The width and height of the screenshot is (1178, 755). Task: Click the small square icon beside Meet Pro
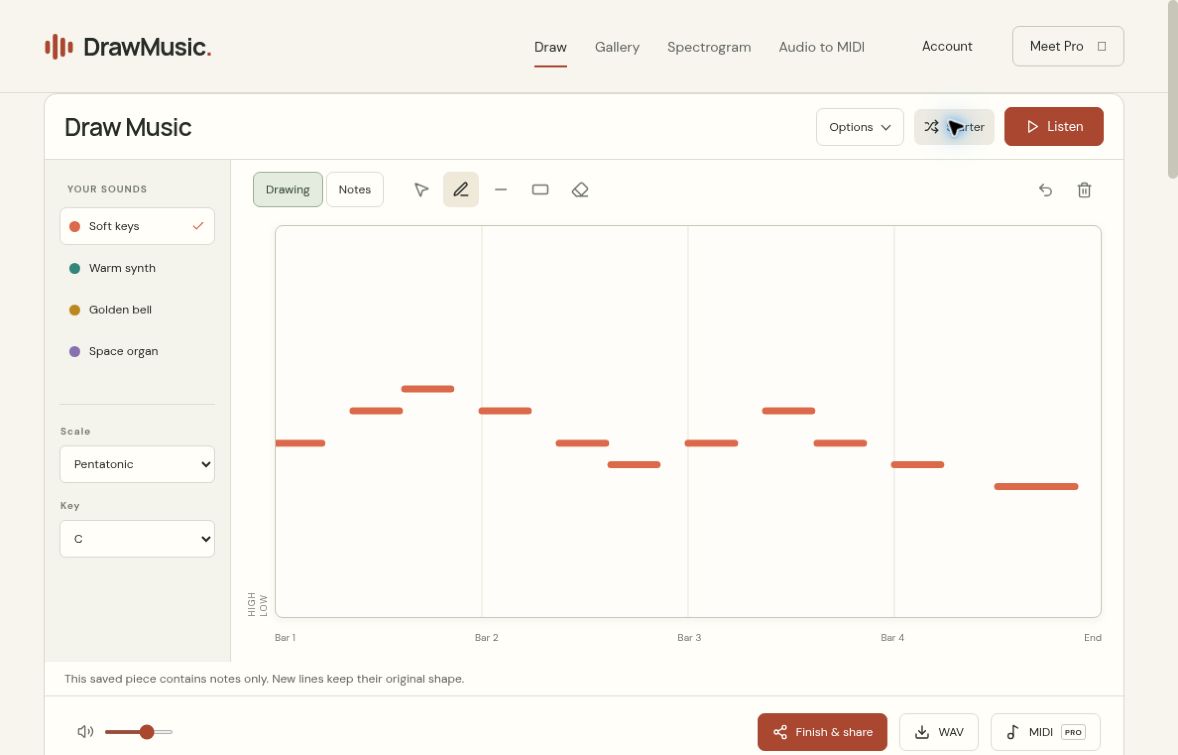point(1101,47)
